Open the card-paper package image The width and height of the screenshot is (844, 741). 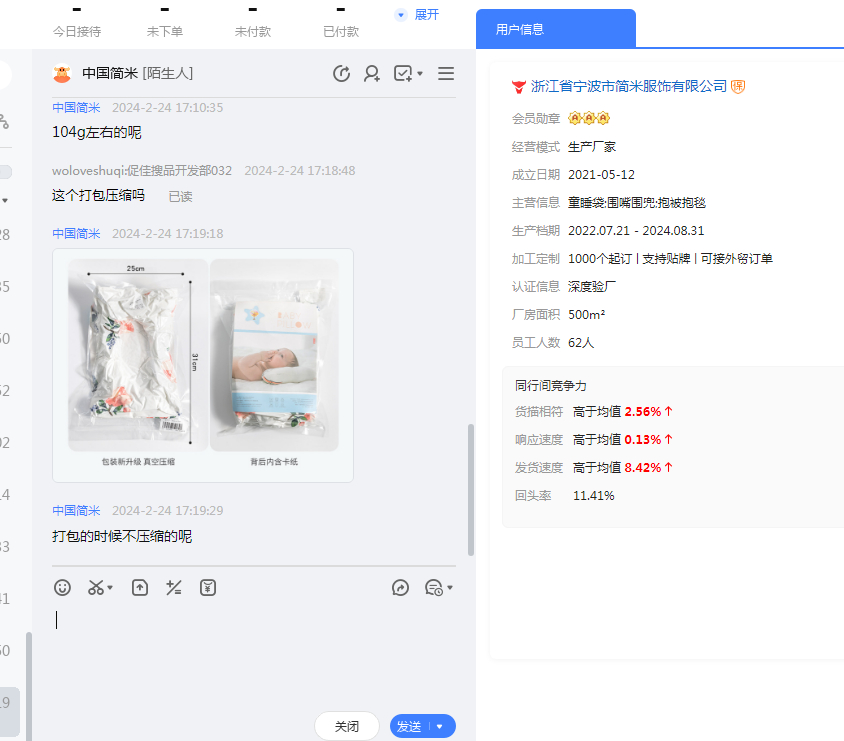(275, 355)
